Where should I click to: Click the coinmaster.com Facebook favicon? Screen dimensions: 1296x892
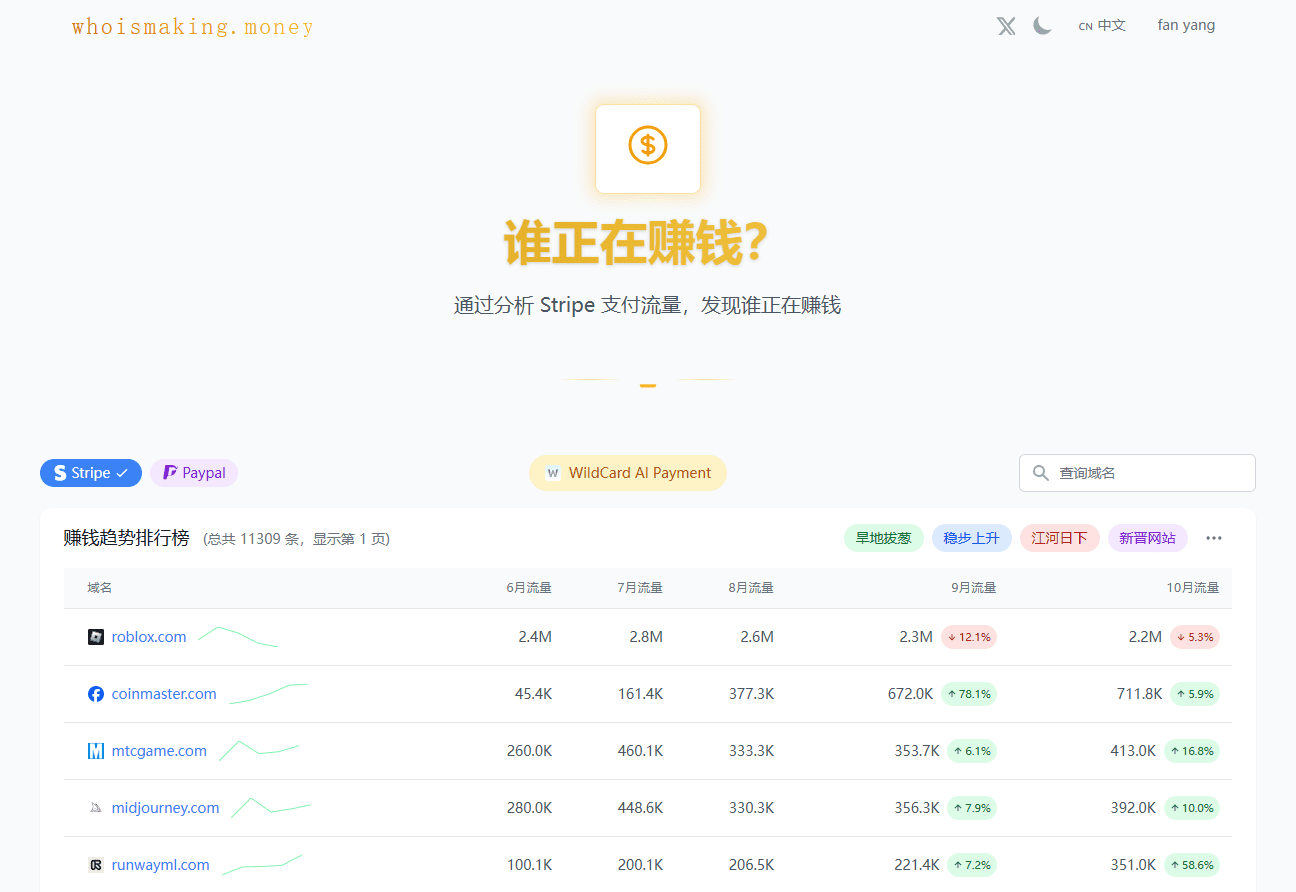(x=96, y=694)
